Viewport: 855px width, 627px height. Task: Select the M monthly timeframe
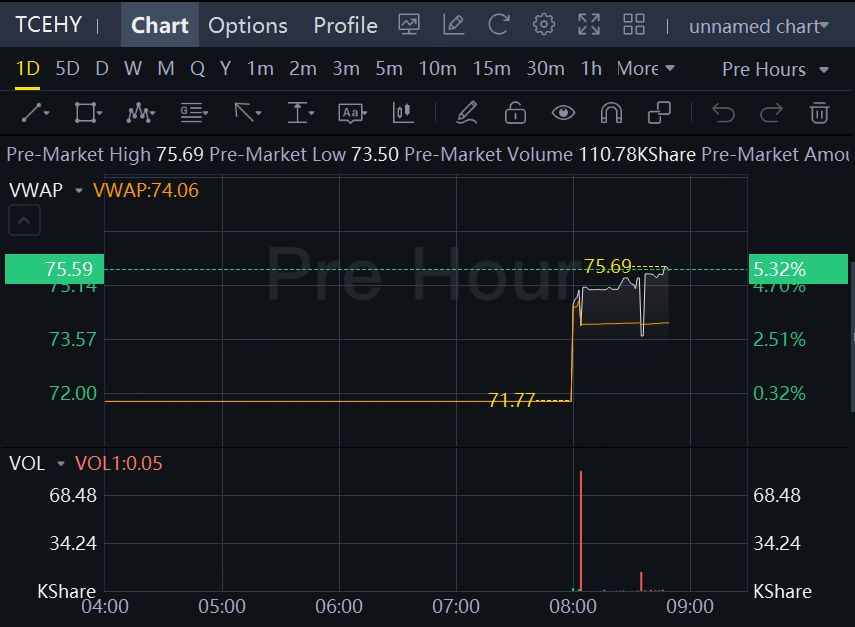166,69
